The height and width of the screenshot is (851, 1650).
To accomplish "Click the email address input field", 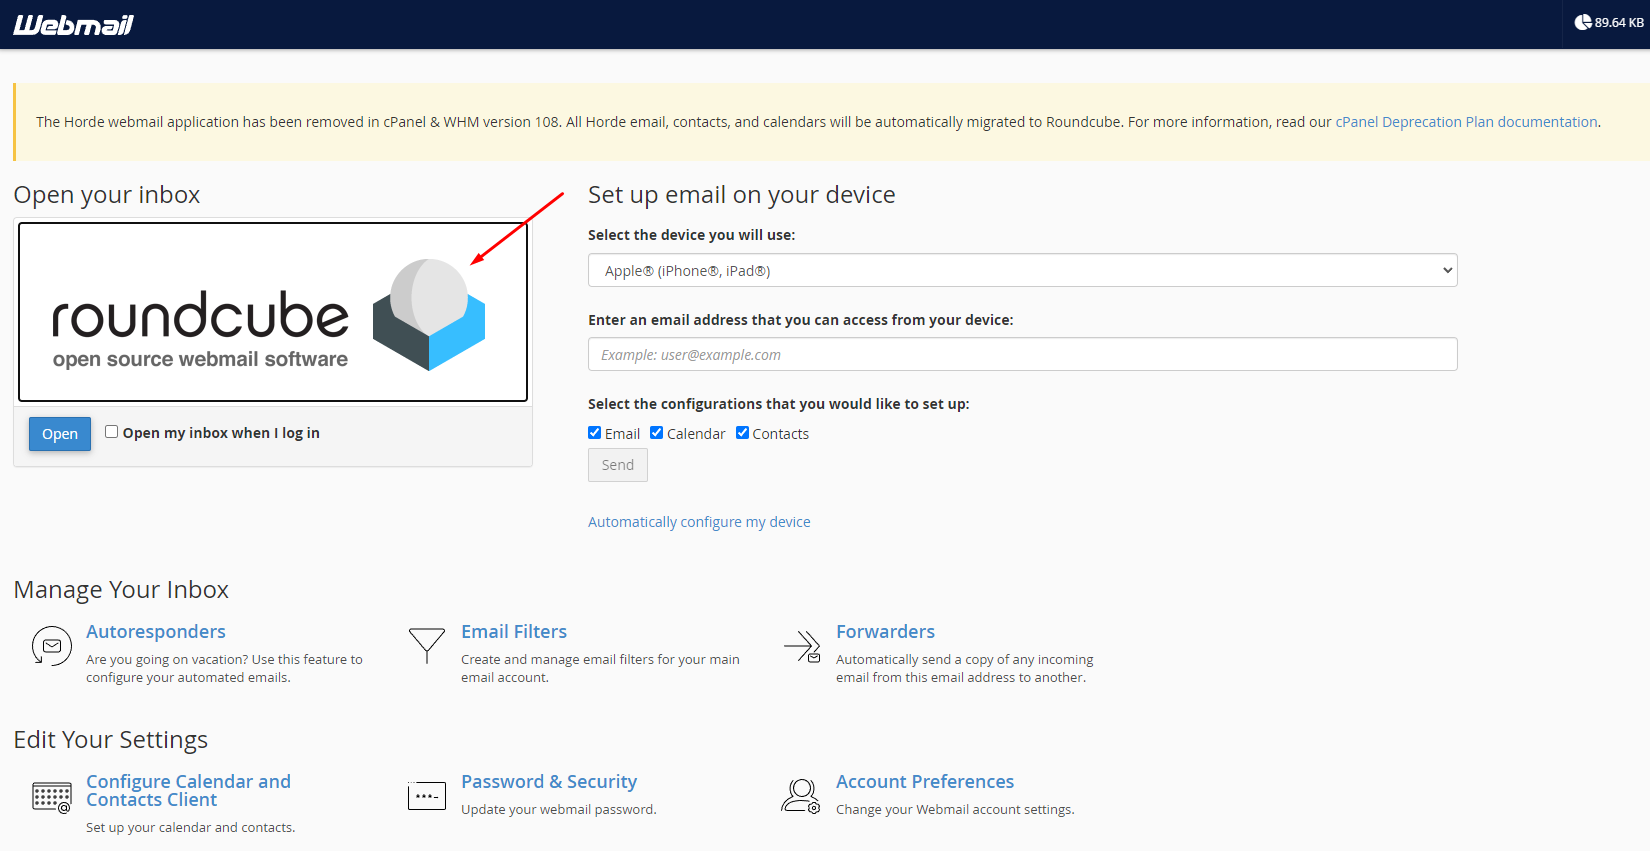I will pyautogui.click(x=1022, y=355).
